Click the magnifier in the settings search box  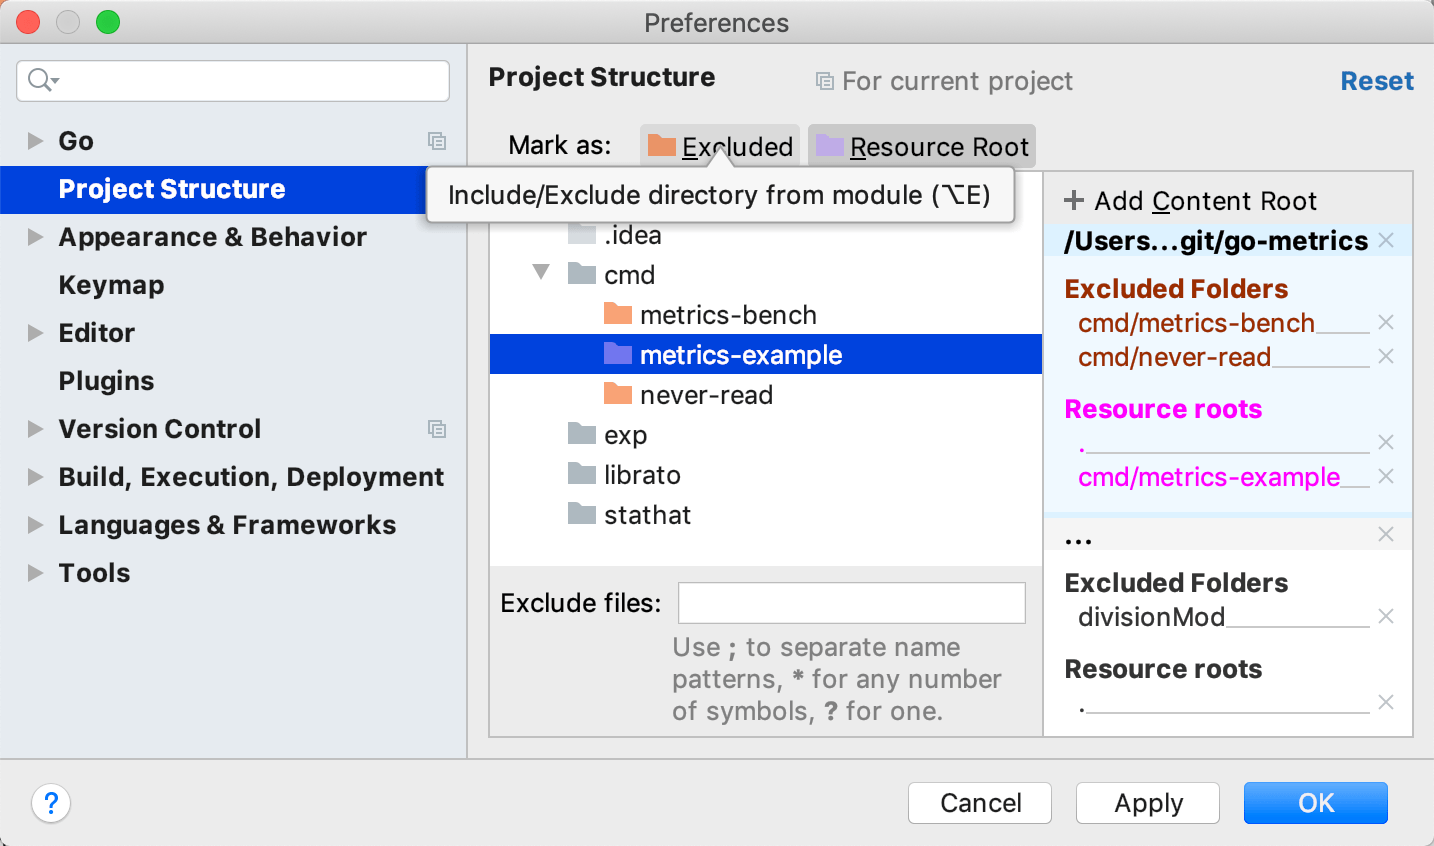click(x=38, y=80)
